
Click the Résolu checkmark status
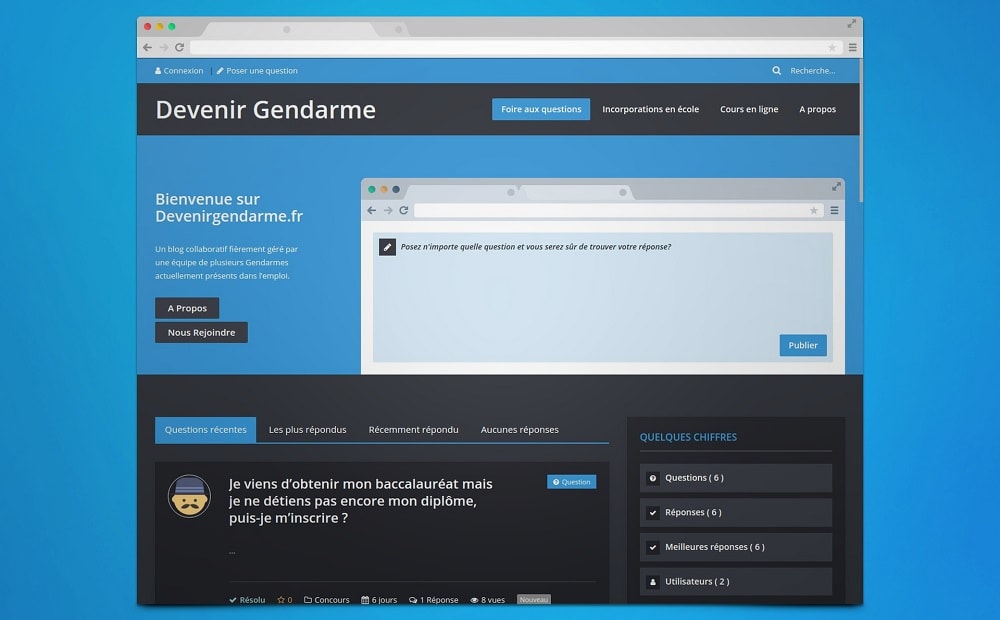pos(247,600)
